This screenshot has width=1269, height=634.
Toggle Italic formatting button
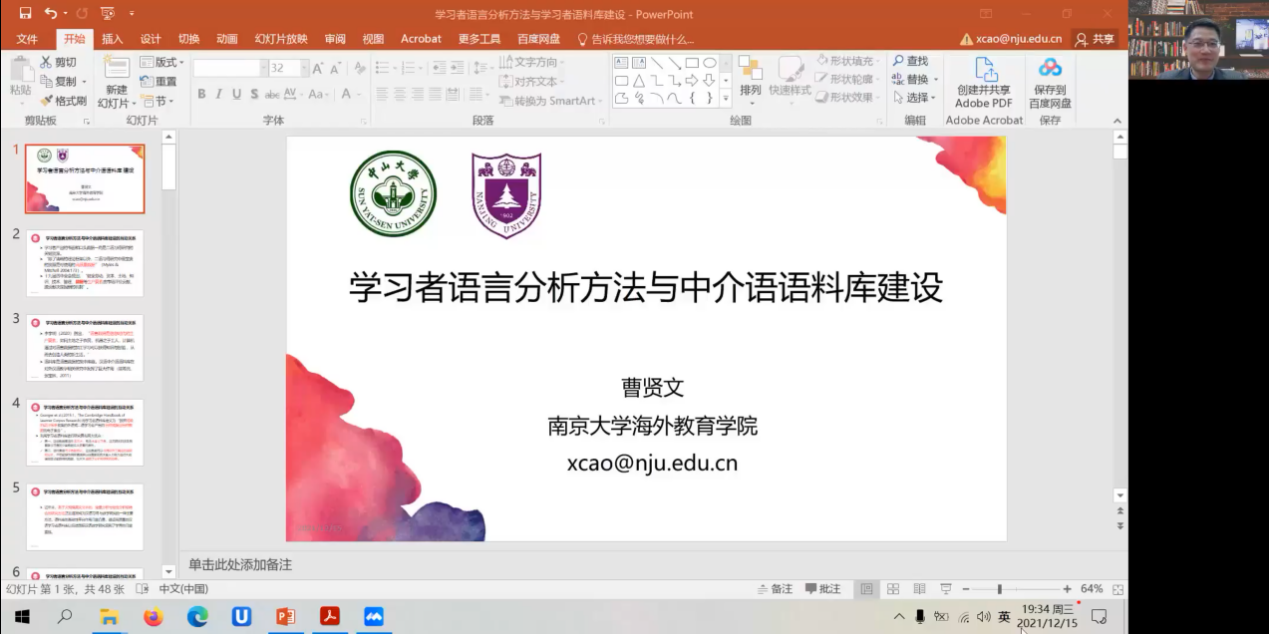219,94
